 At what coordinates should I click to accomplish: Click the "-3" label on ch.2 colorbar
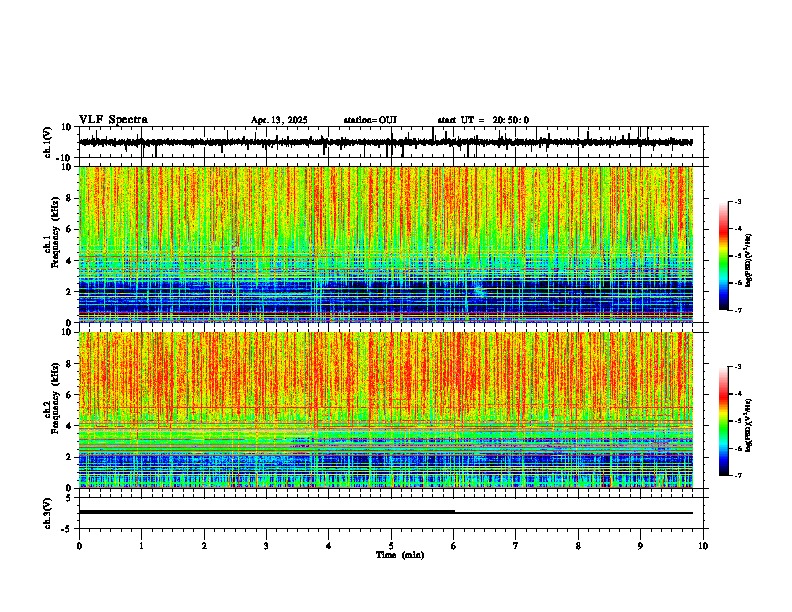738,367
